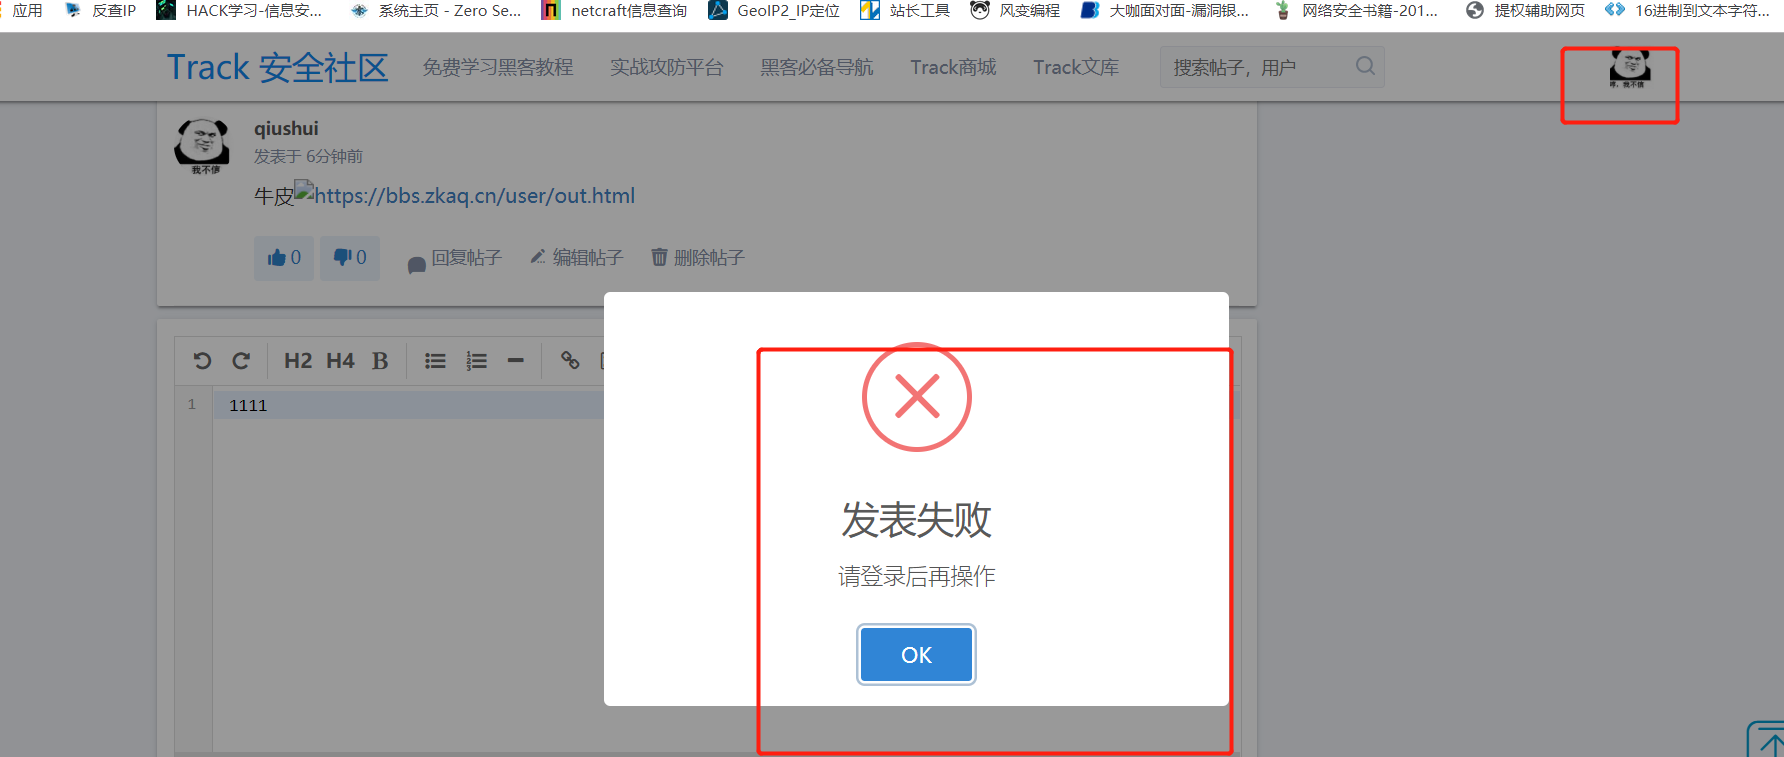
Task: Click the insert link chain icon
Action: (x=570, y=360)
